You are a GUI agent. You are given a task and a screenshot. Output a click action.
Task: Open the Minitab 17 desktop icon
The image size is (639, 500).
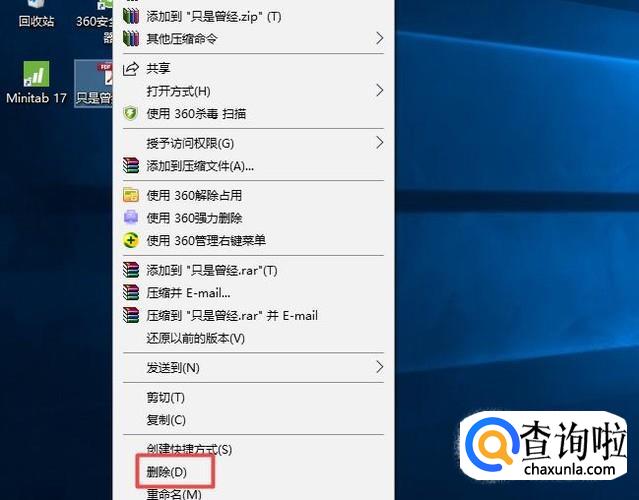[36, 82]
